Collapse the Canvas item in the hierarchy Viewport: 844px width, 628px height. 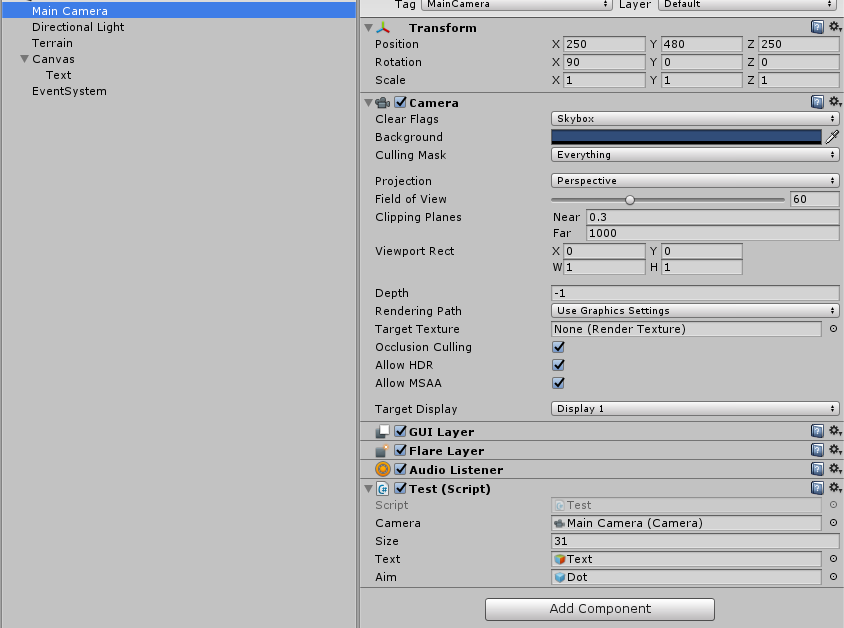point(23,59)
